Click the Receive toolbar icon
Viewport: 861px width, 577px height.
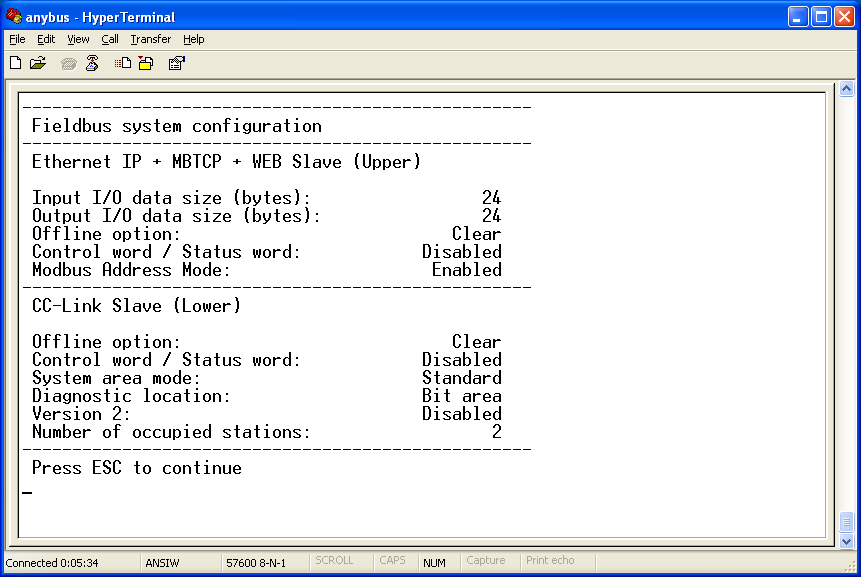pyautogui.click(x=146, y=63)
